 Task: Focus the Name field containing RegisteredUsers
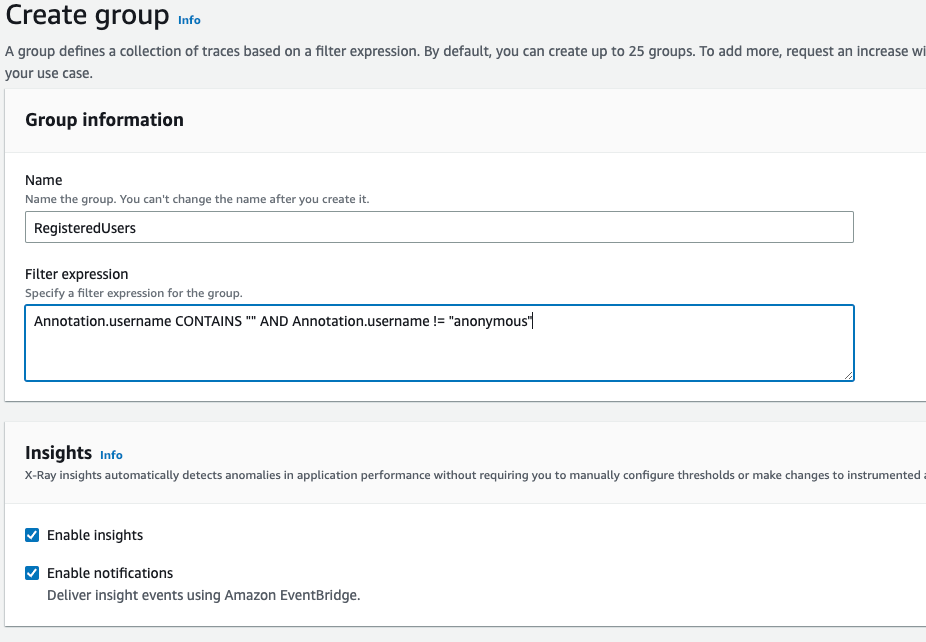[439, 227]
